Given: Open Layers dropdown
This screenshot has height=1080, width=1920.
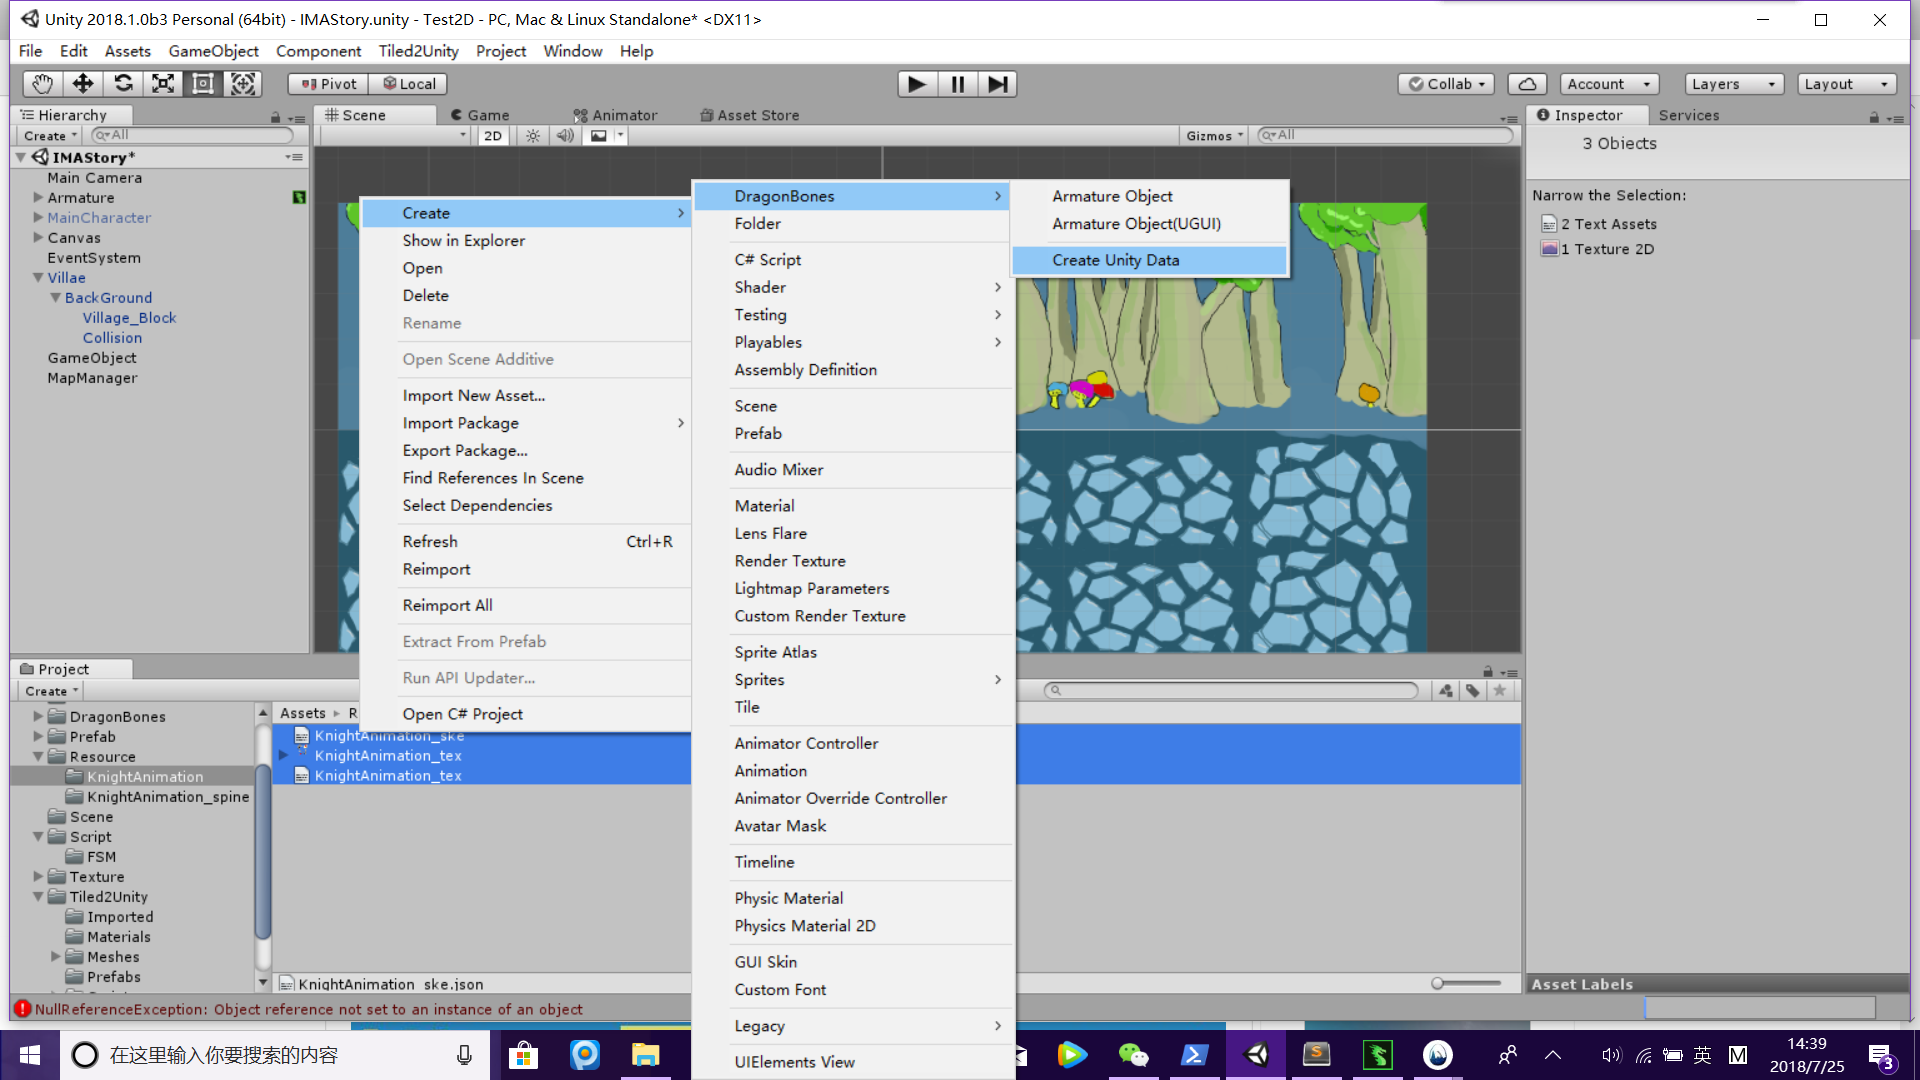Looking at the screenshot, I should point(1733,84).
